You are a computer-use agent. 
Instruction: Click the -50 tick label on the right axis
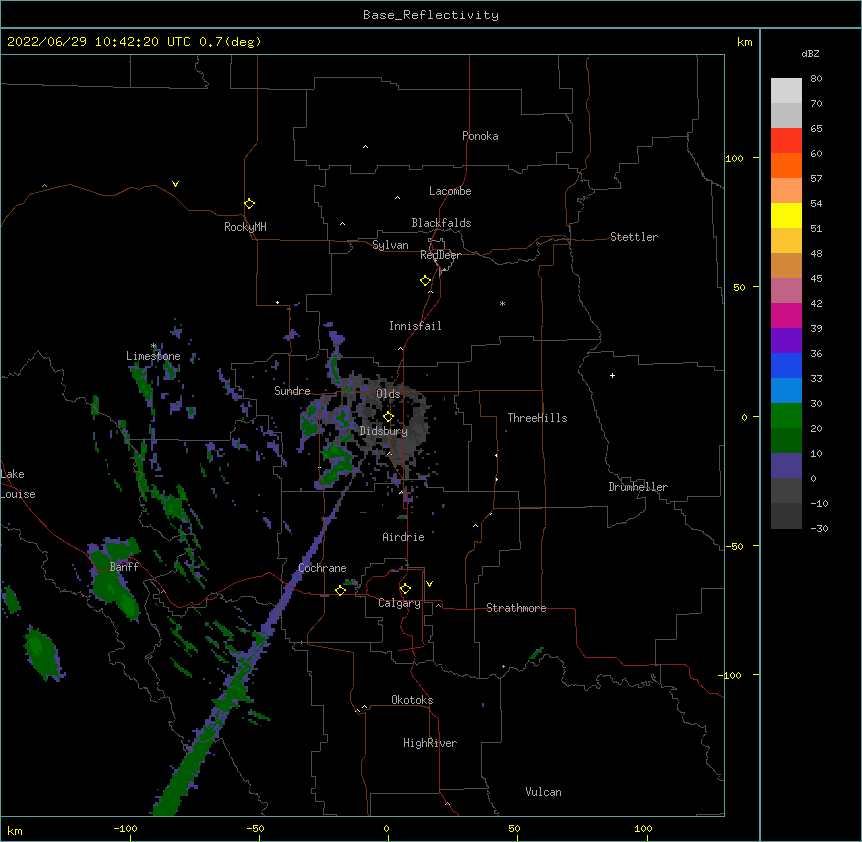click(734, 546)
